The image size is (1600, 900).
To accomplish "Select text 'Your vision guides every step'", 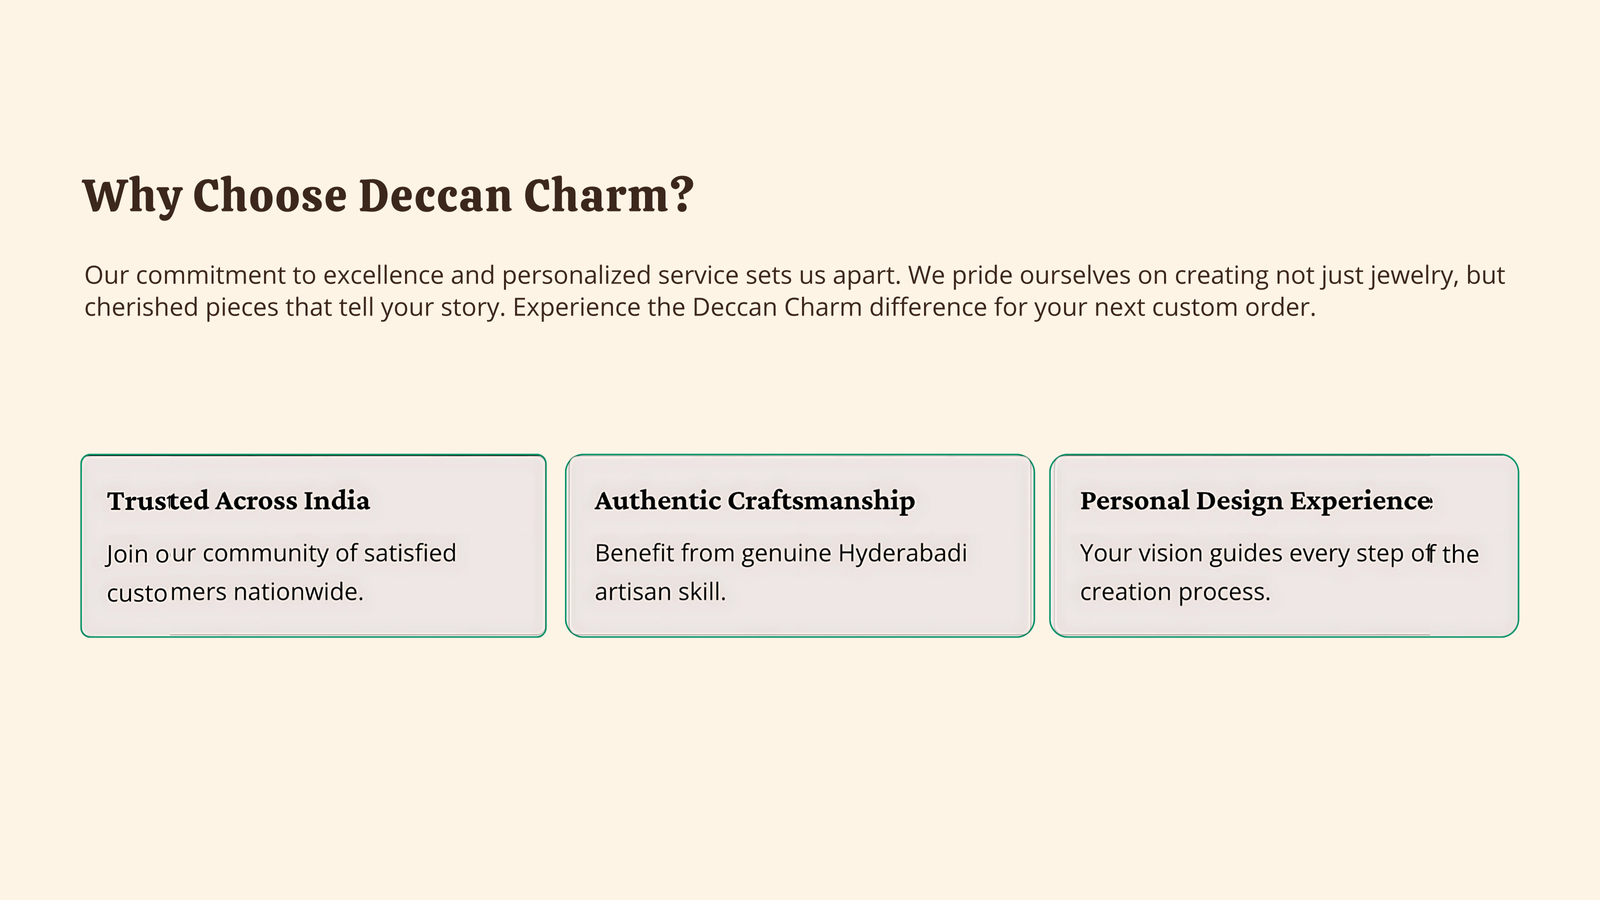I will pos(1242,553).
